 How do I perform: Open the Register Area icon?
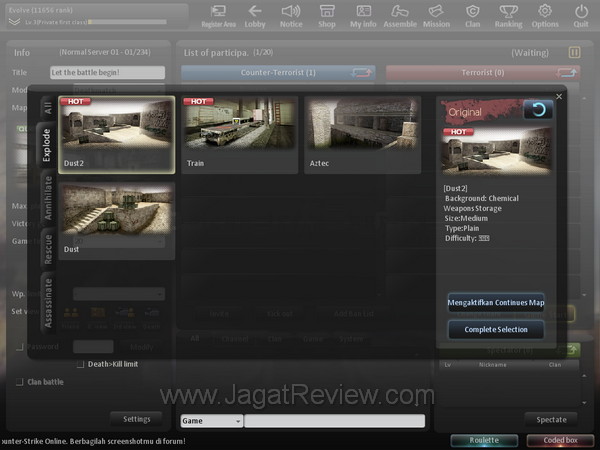[218, 16]
